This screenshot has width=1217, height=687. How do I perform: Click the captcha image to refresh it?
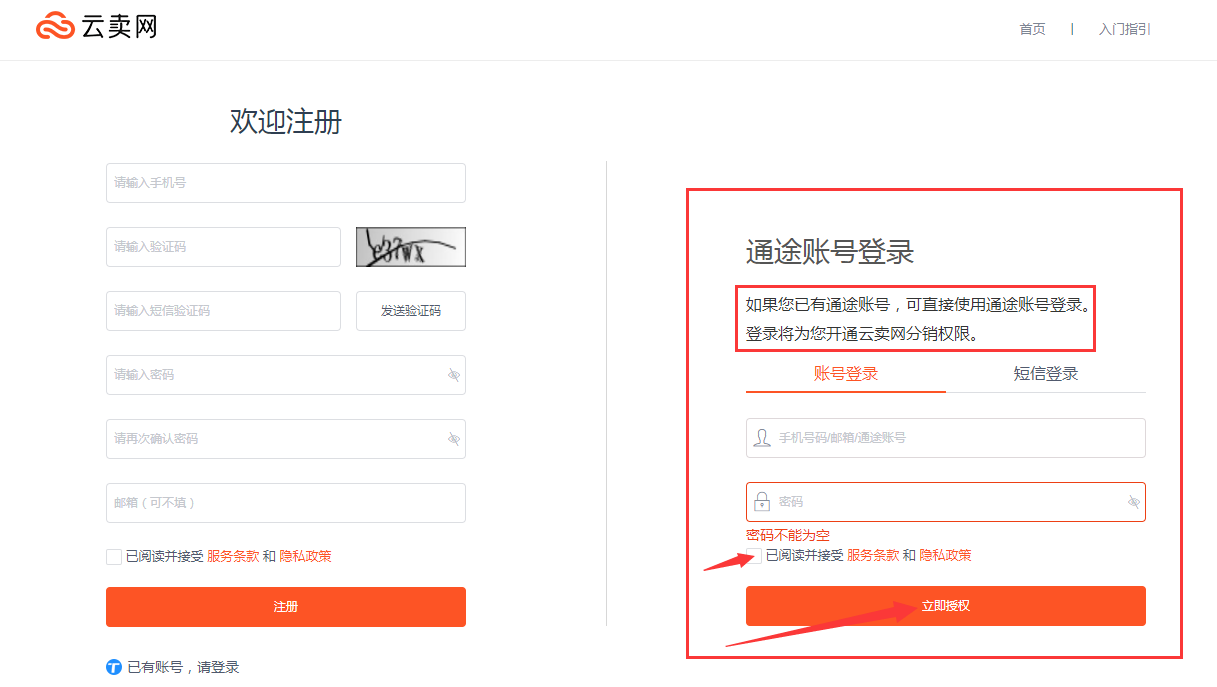coord(412,246)
